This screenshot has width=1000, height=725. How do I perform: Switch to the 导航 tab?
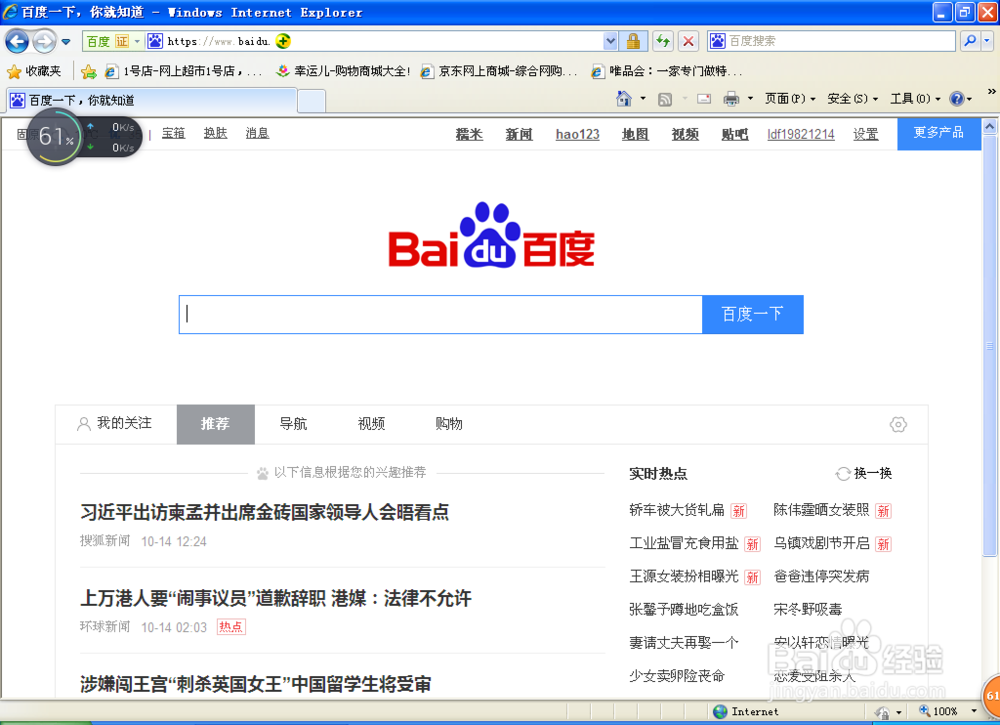pyautogui.click(x=293, y=424)
